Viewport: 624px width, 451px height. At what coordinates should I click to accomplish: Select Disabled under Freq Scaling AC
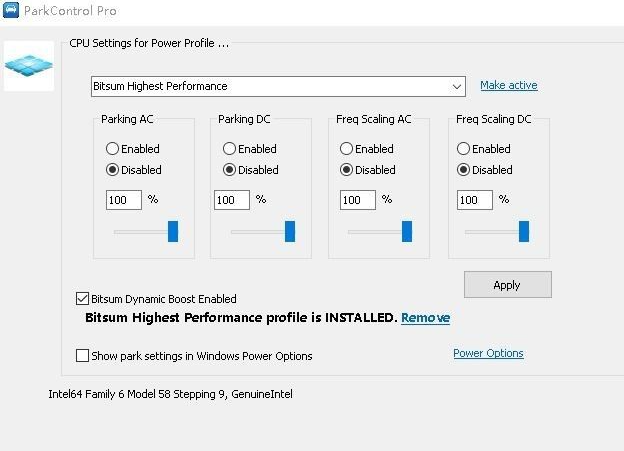pyautogui.click(x=347, y=170)
